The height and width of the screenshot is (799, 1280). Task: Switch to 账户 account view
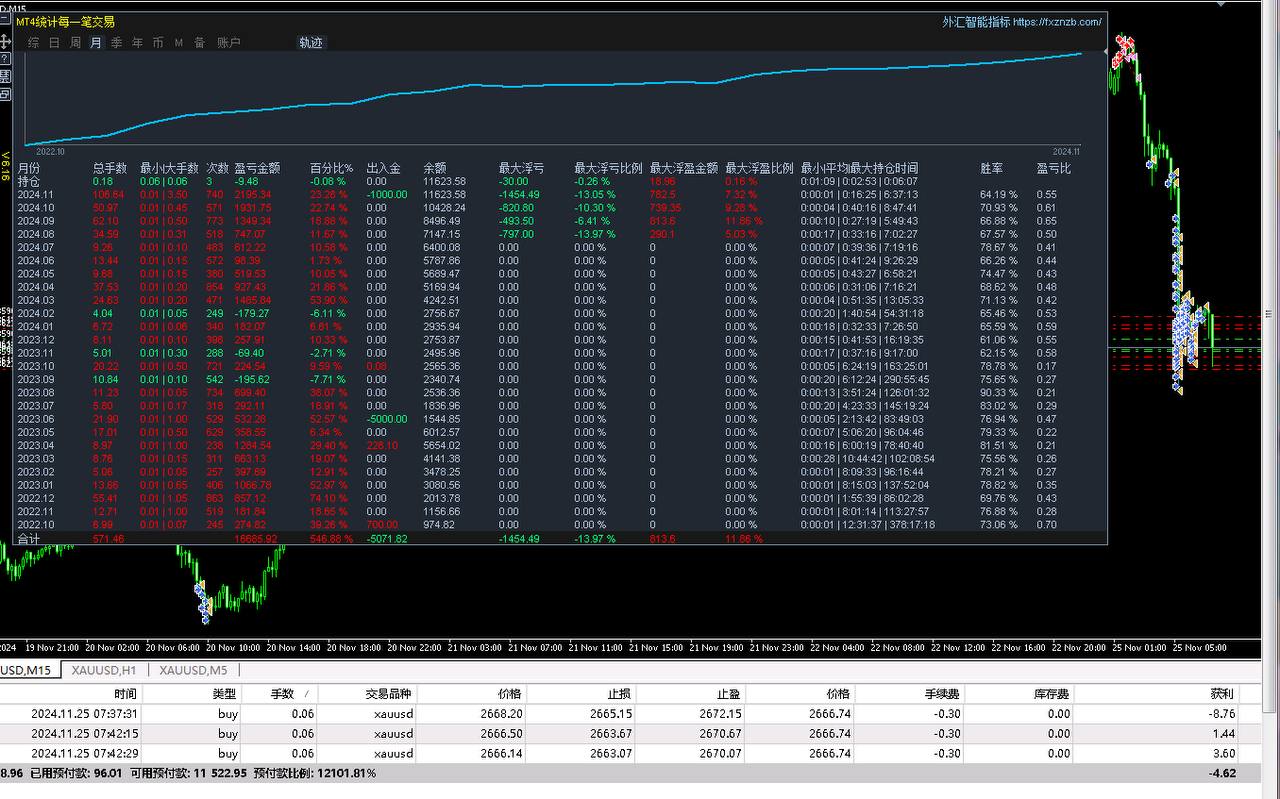229,43
